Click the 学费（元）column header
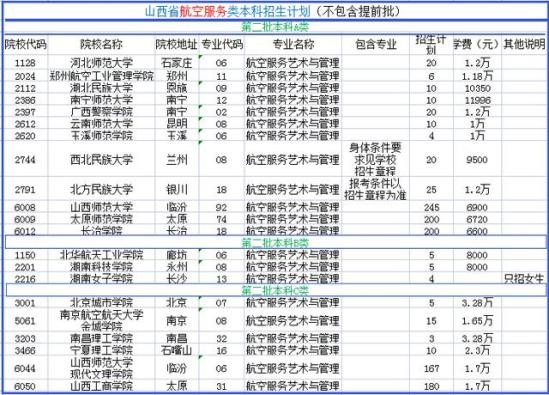 tap(477, 44)
